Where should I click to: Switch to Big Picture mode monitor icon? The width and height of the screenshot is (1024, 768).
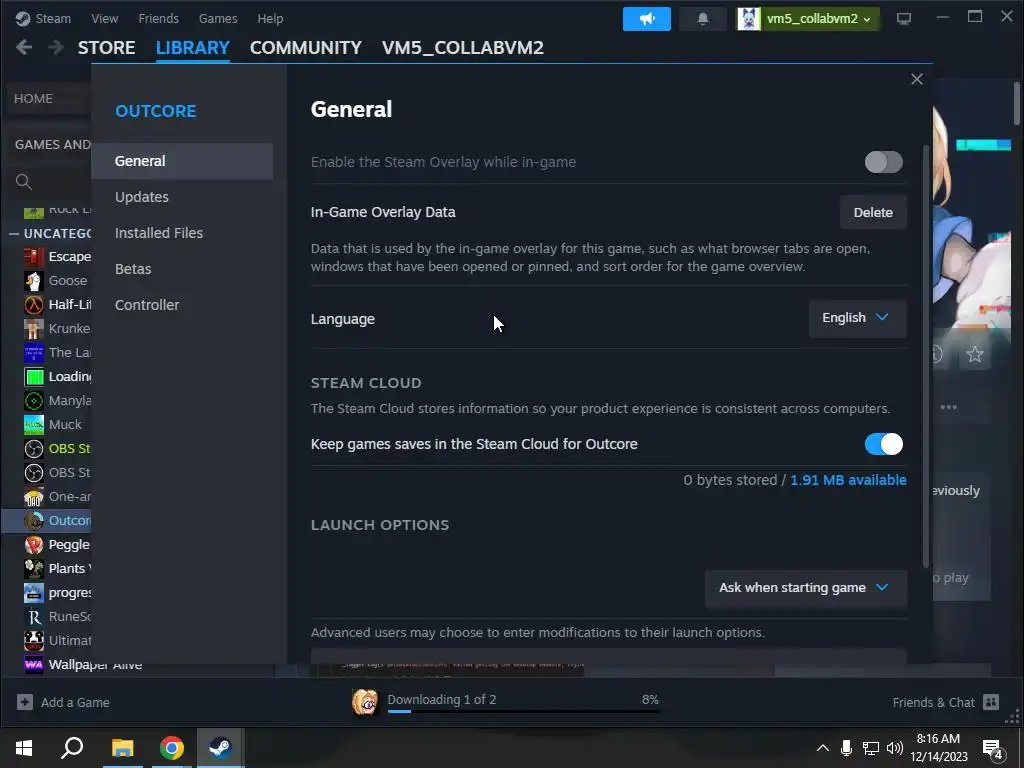tap(904, 19)
